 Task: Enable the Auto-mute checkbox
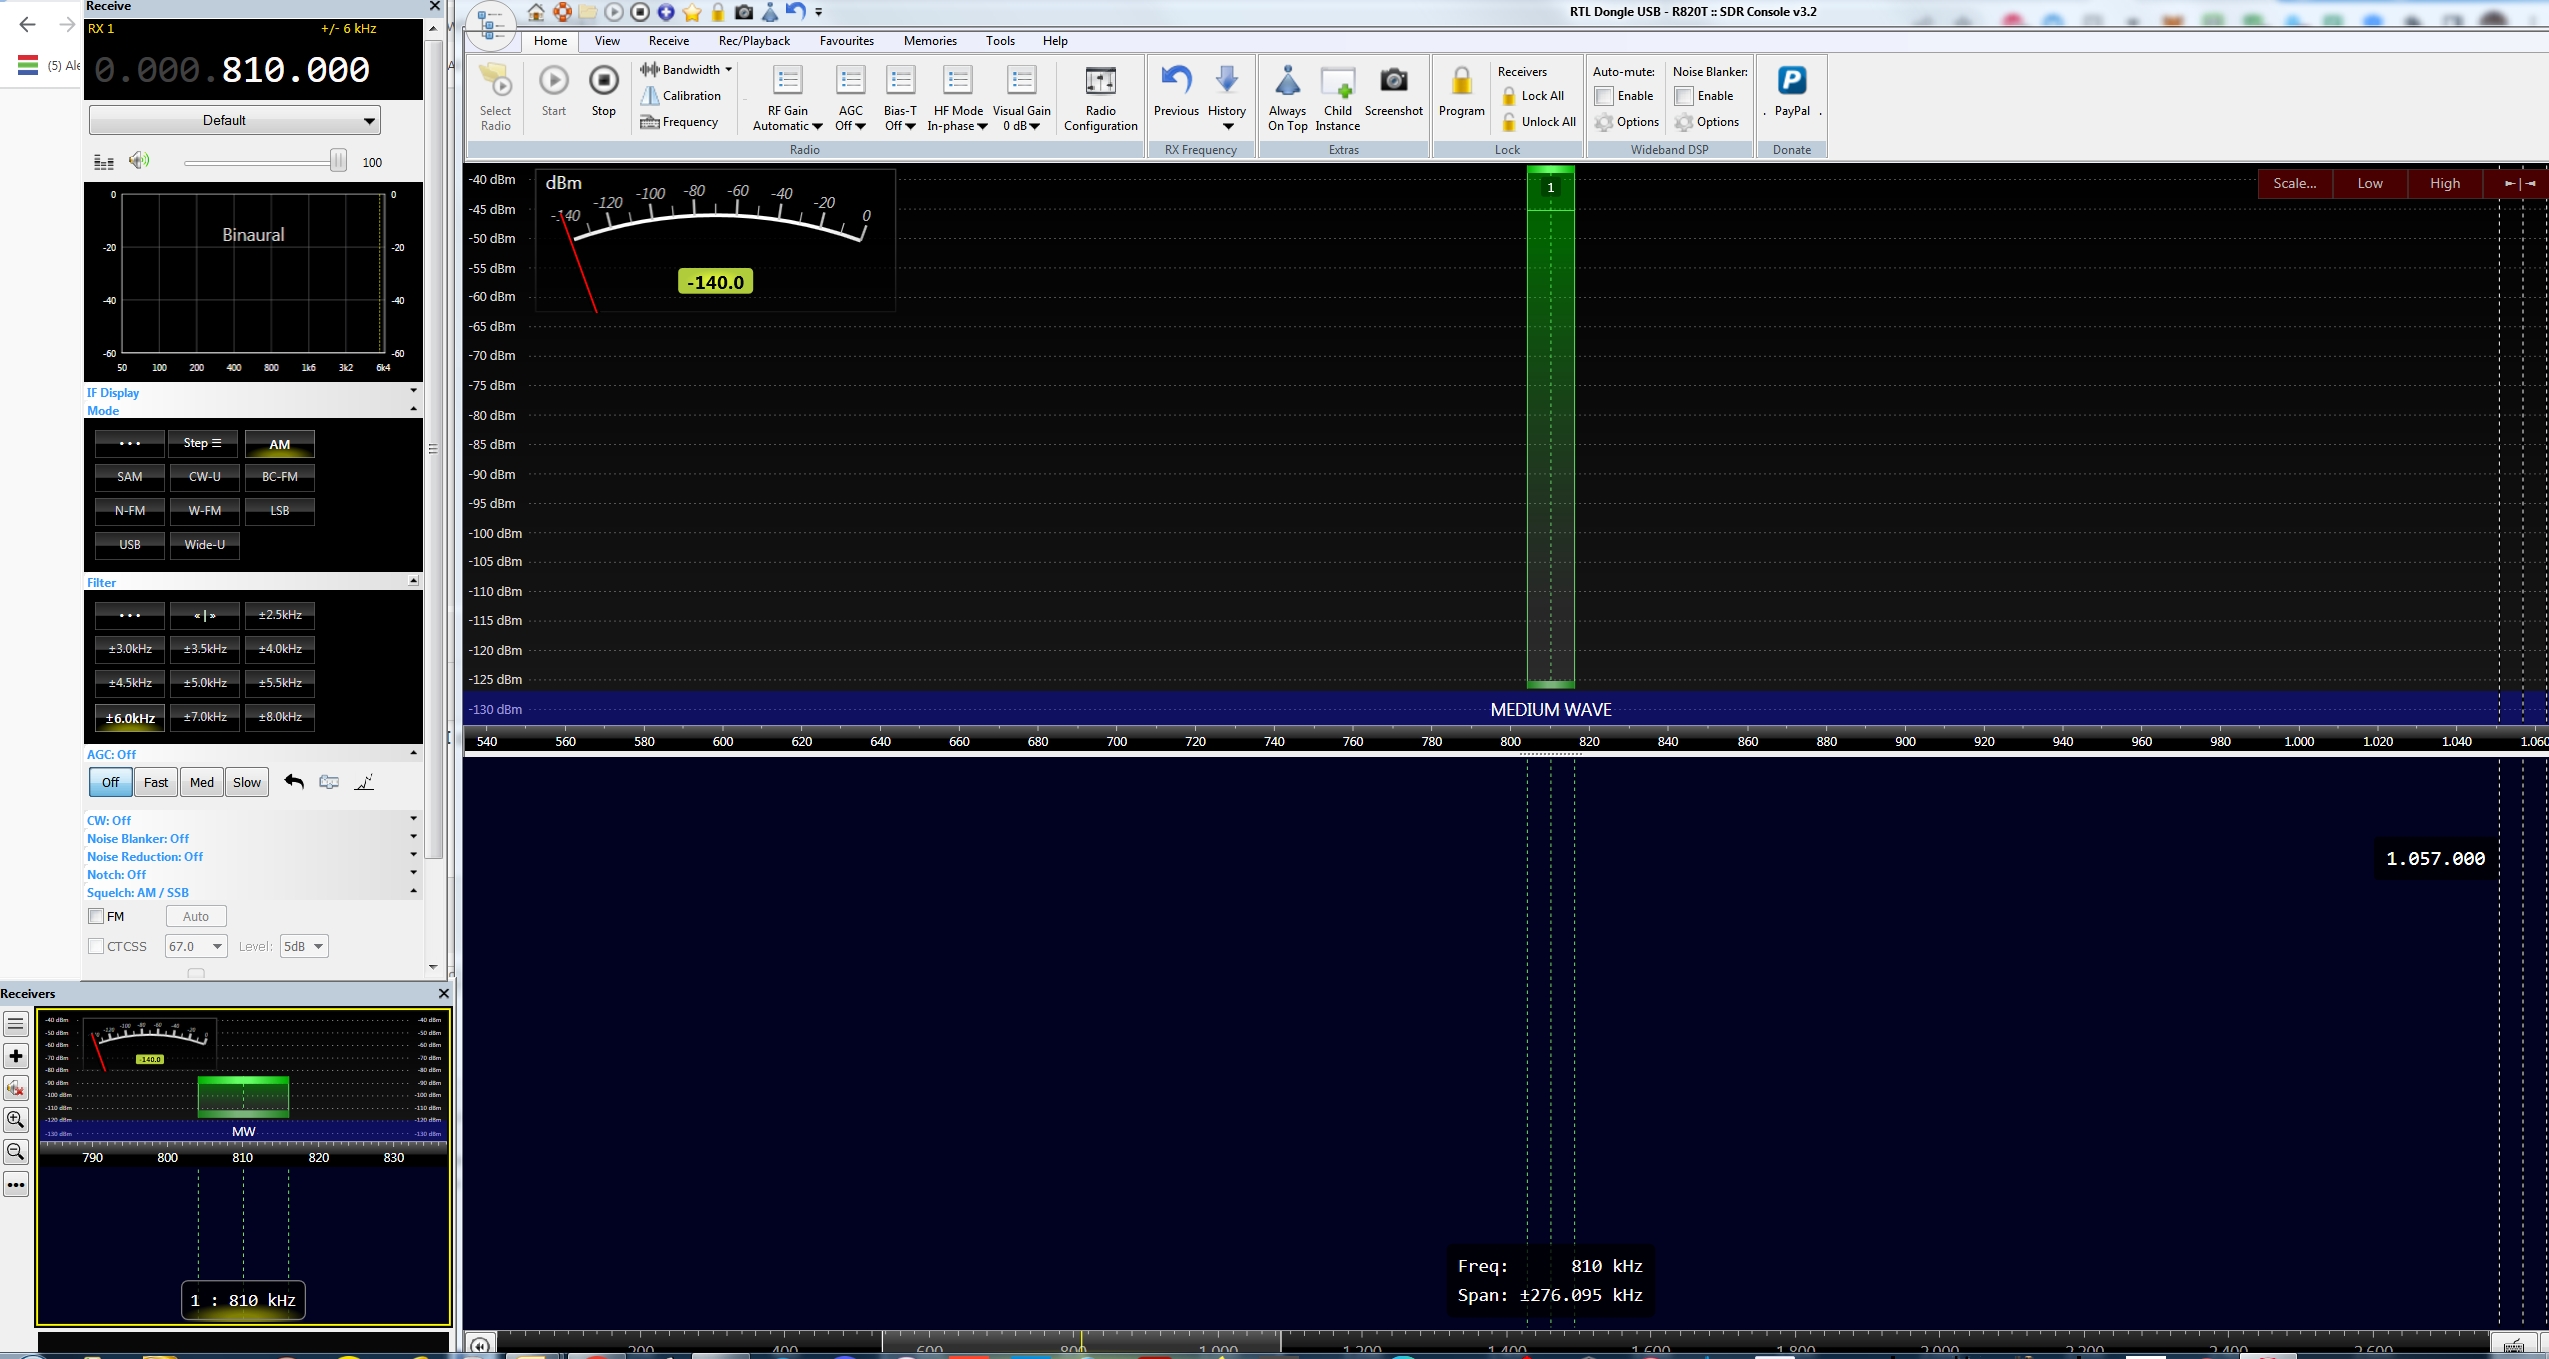[x=1604, y=96]
